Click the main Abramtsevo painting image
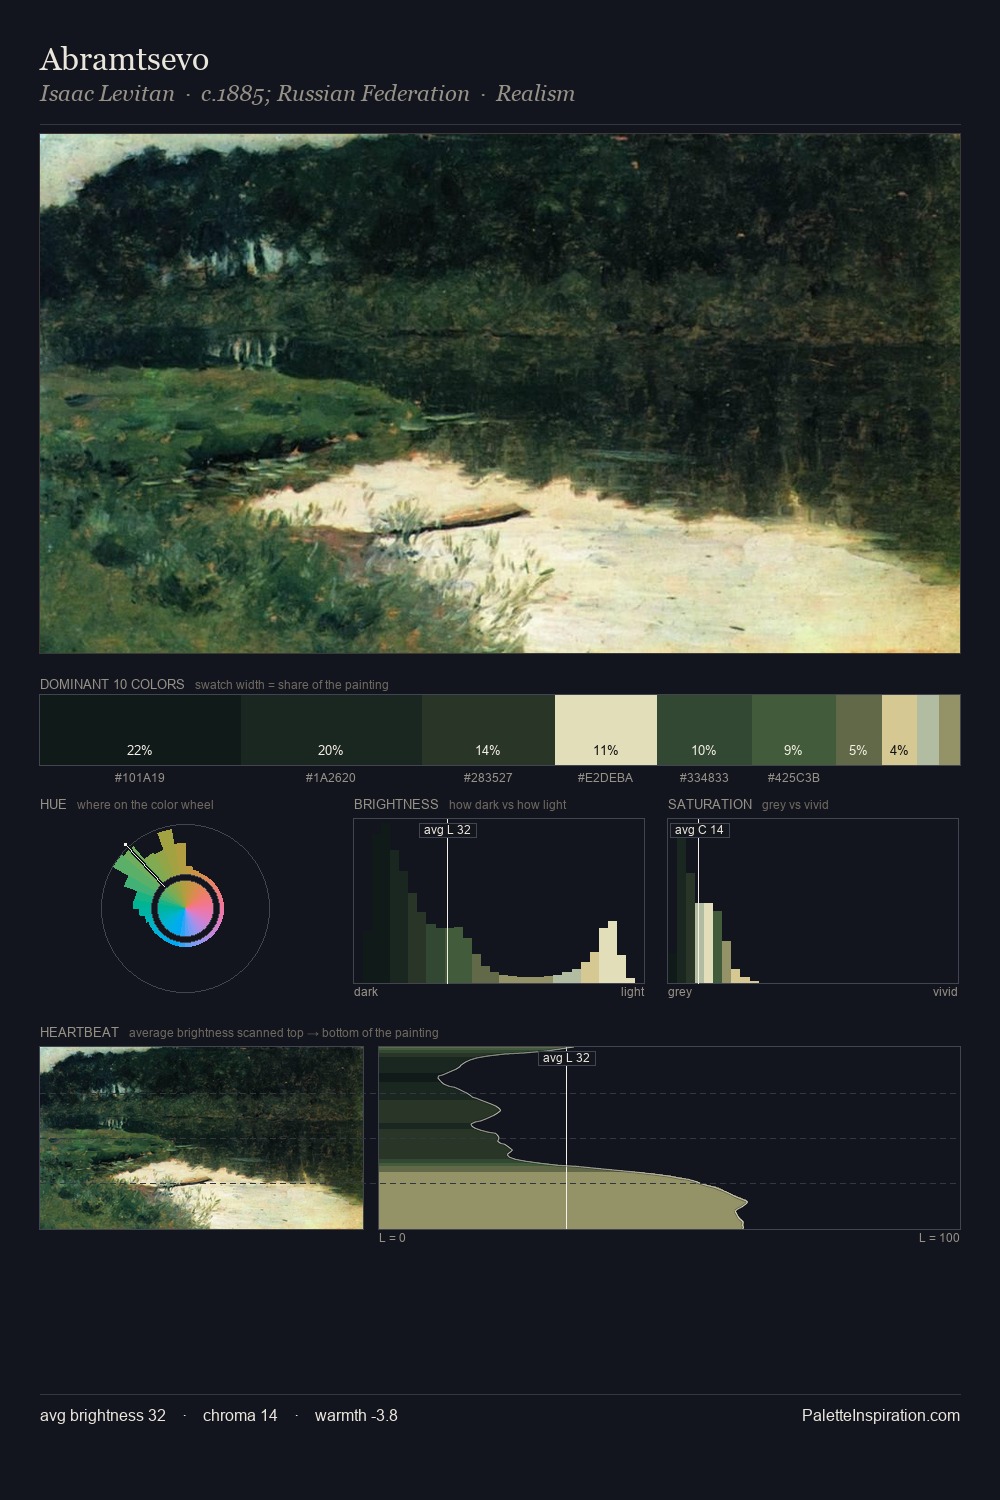Image resolution: width=1000 pixels, height=1500 pixels. tap(500, 393)
